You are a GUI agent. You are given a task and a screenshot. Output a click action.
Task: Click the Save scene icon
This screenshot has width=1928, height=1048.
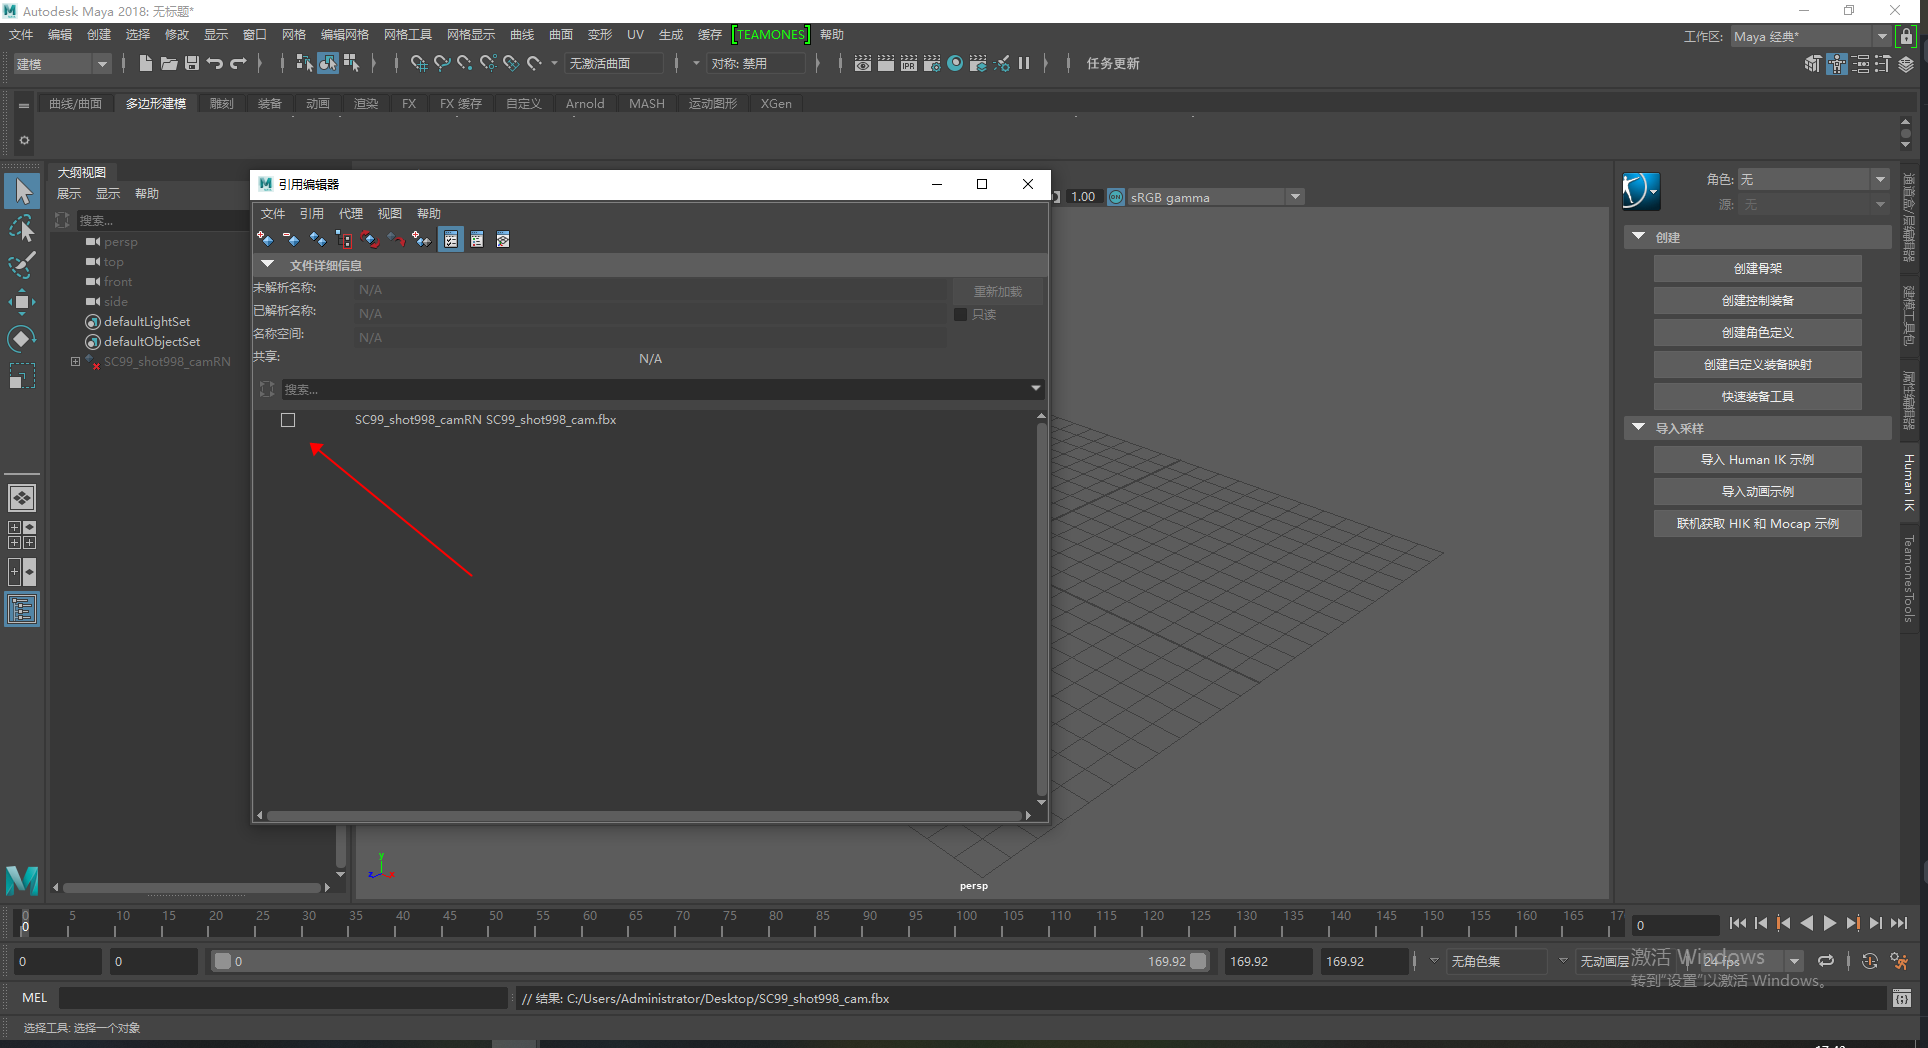click(192, 64)
